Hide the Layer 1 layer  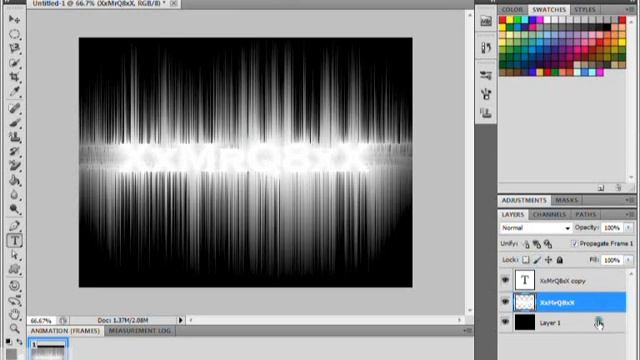point(505,322)
